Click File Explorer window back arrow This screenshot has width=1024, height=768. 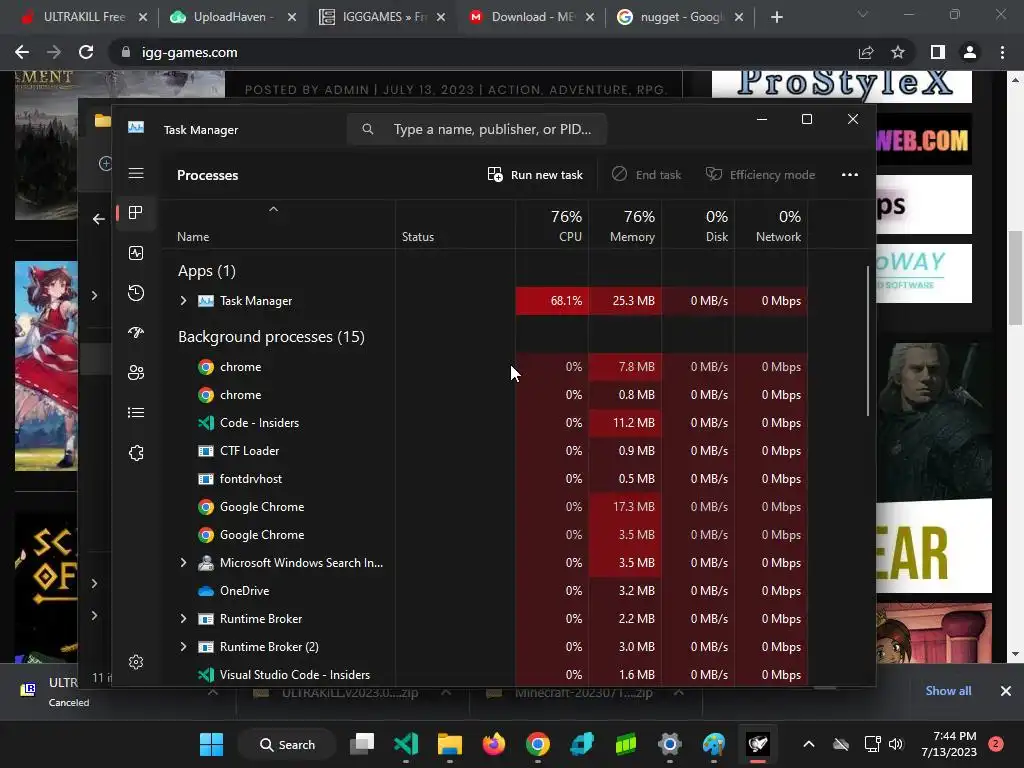[99, 219]
